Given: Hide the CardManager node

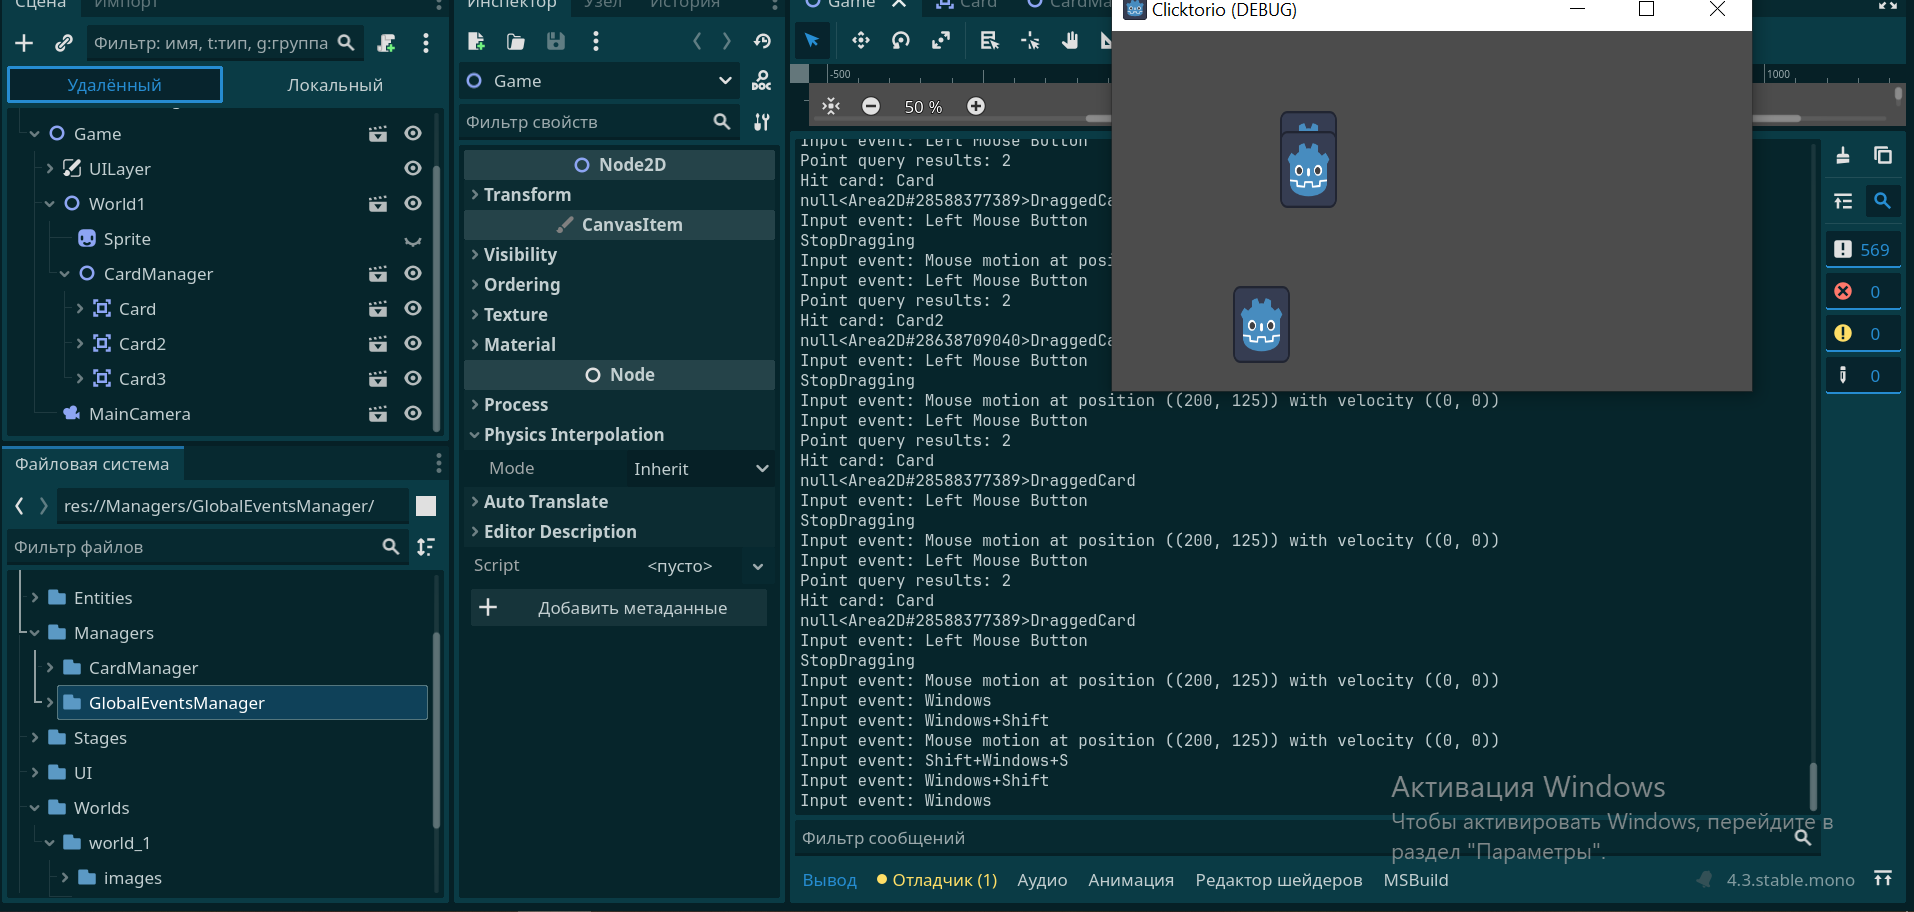Looking at the screenshot, I should point(413,274).
